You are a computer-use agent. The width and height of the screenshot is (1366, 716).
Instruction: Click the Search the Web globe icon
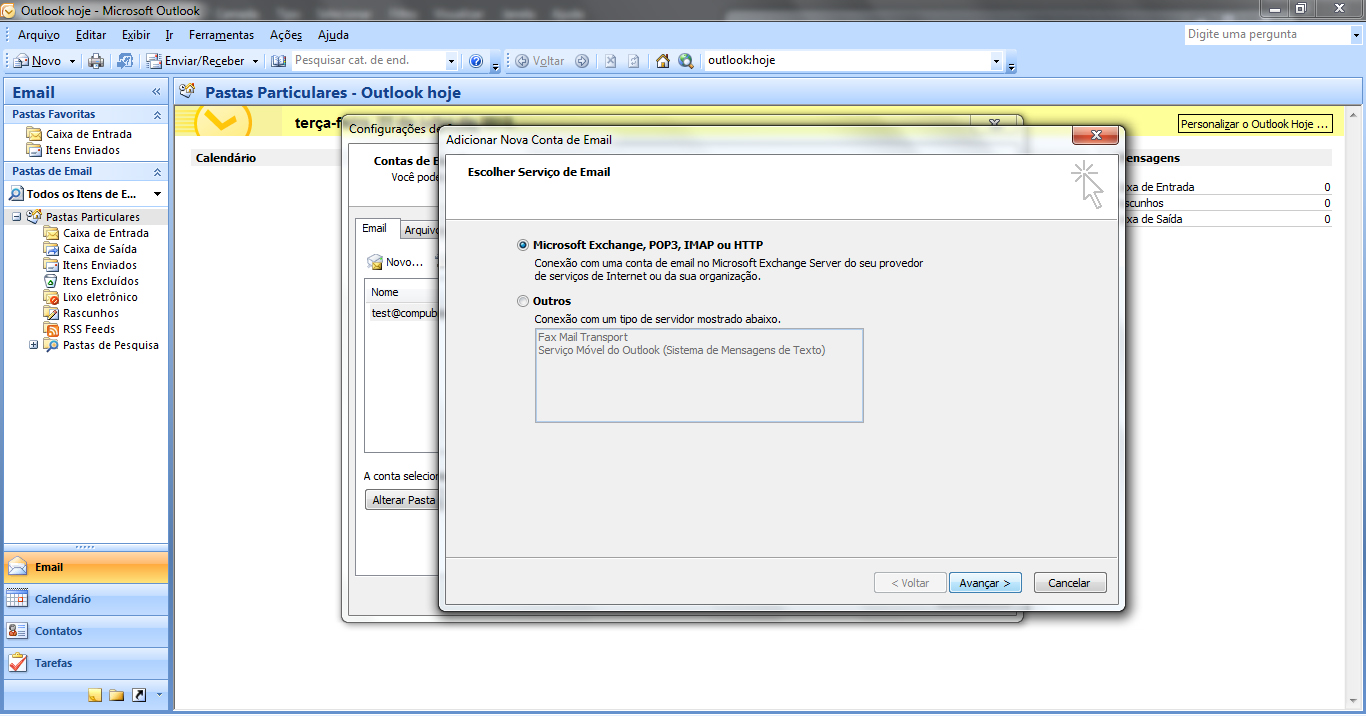pyautogui.click(x=686, y=61)
